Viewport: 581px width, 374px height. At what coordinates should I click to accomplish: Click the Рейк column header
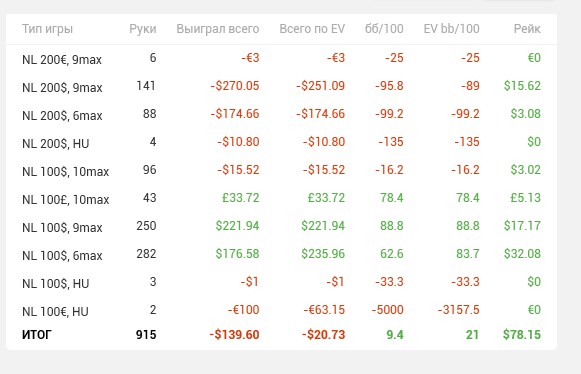pos(527,29)
